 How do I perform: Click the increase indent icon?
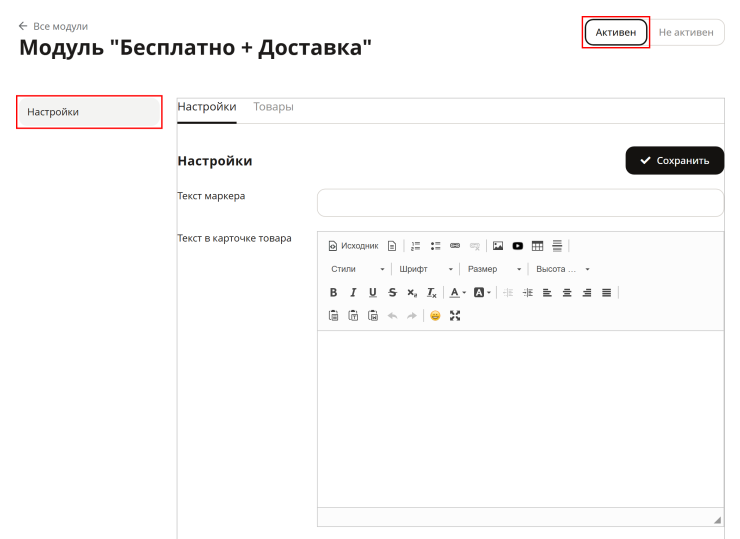click(528, 293)
